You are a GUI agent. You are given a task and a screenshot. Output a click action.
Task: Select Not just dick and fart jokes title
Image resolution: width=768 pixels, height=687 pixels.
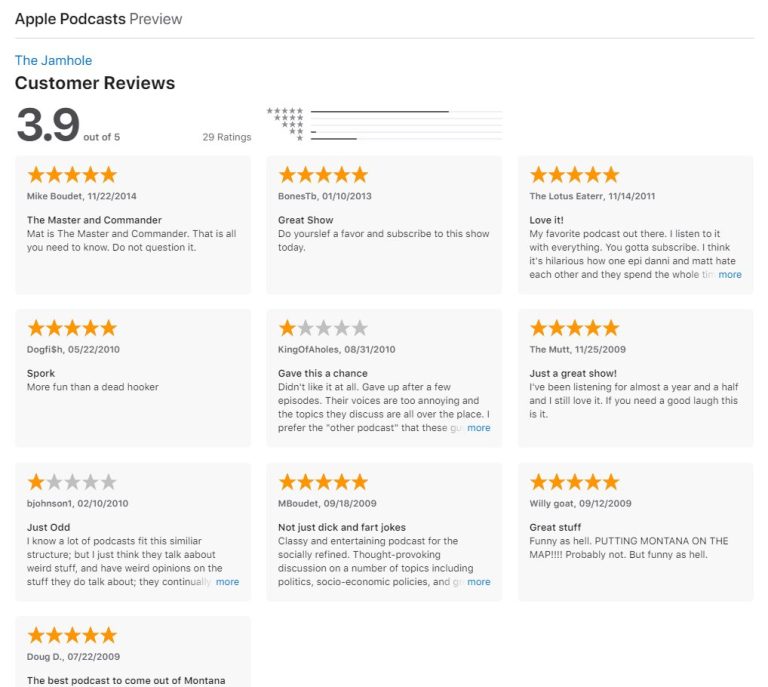(x=342, y=527)
